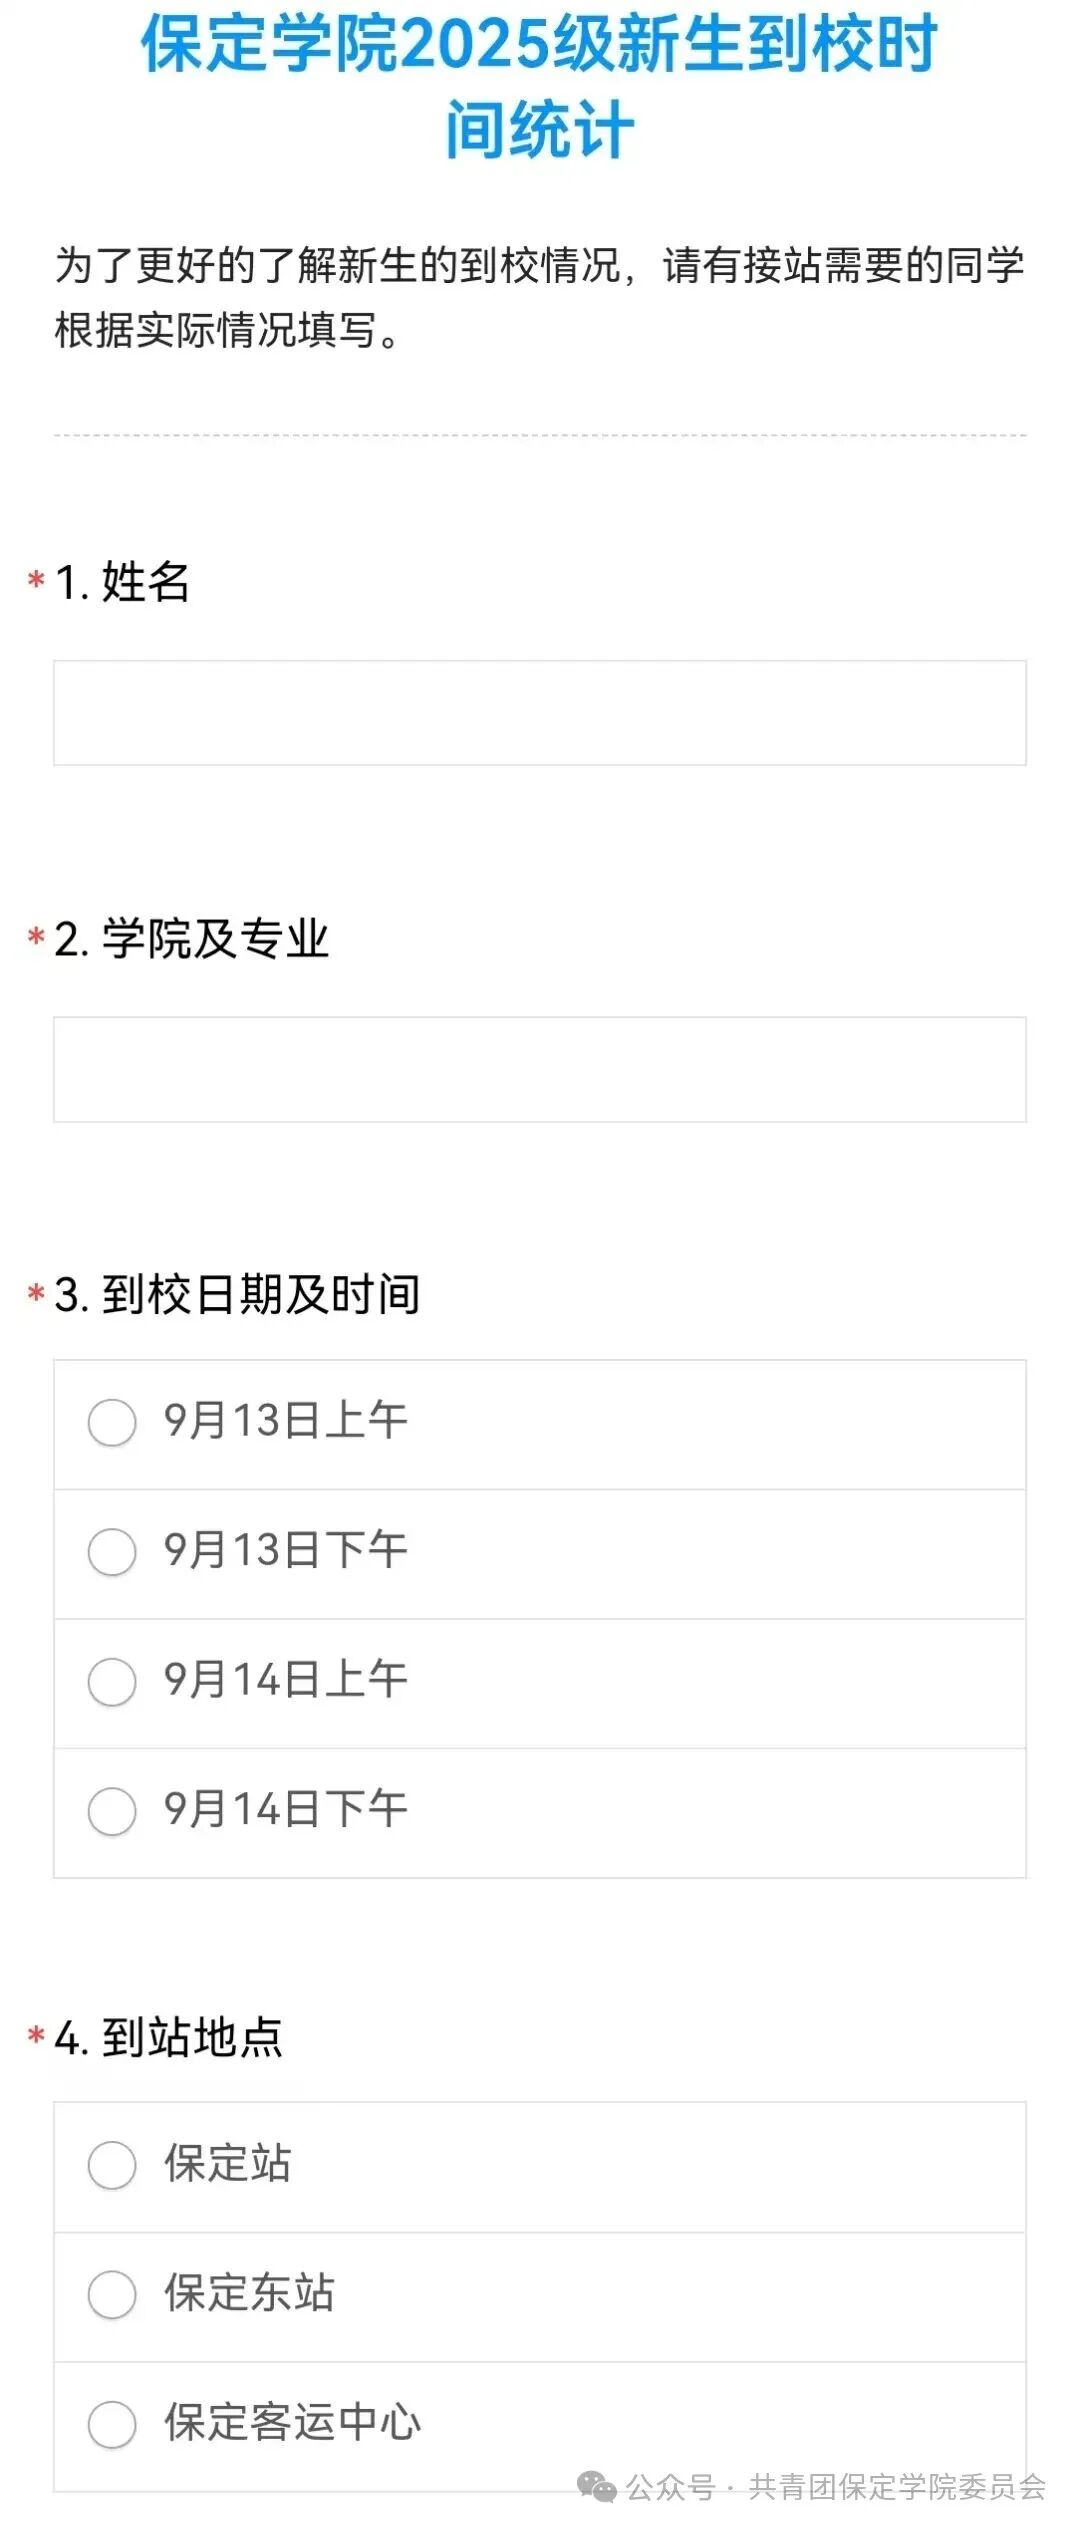Click the question label 2. 学院及专业
Image resolution: width=1080 pixels, height=2530 pixels.
pos(191,938)
